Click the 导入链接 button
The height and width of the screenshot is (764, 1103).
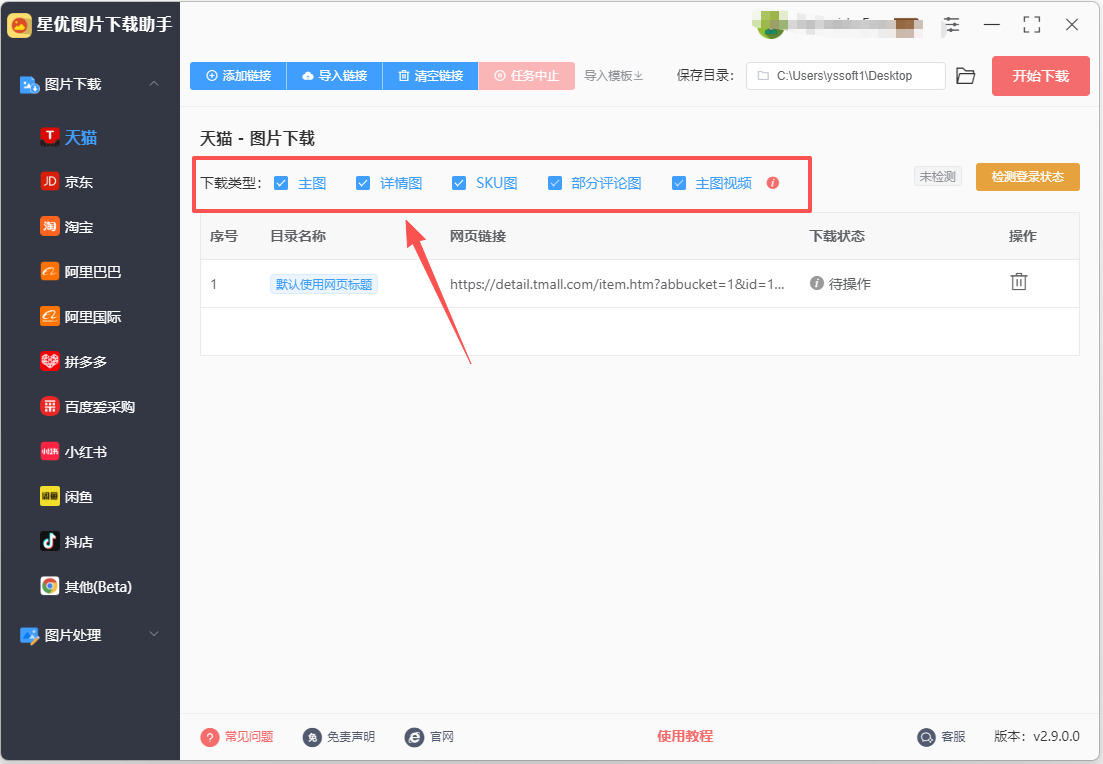335,75
